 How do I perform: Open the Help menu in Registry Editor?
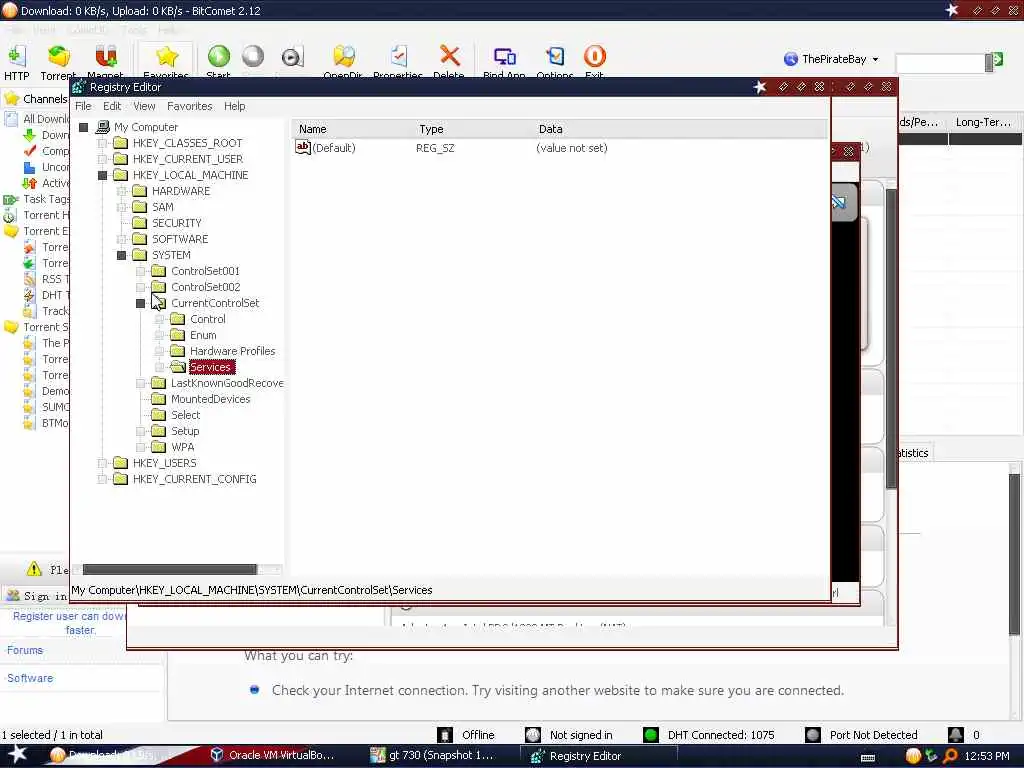pos(234,106)
